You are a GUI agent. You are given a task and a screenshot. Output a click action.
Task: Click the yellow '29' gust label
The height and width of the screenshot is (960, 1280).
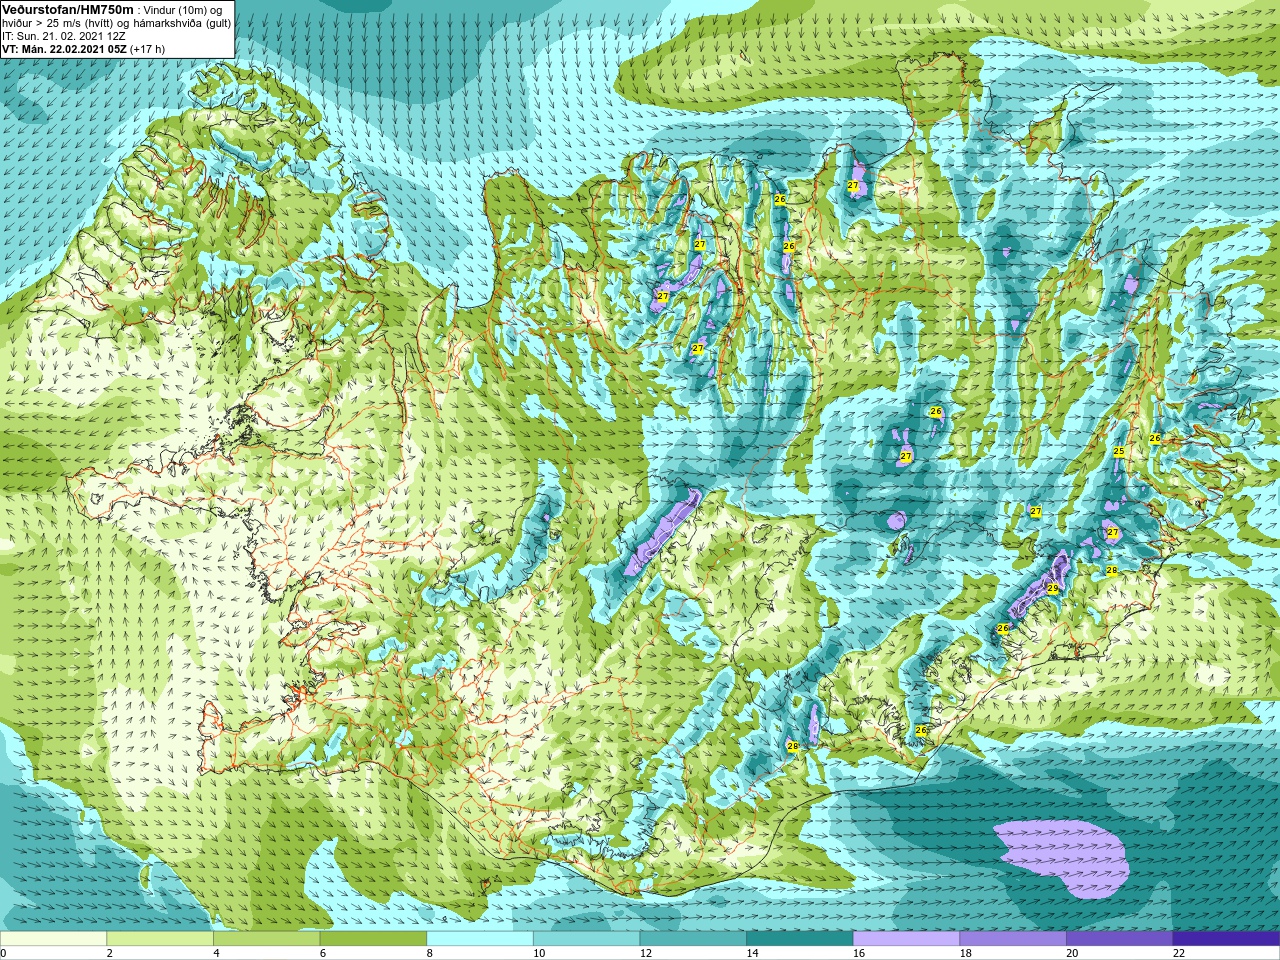pyautogui.click(x=1052, y=589)
